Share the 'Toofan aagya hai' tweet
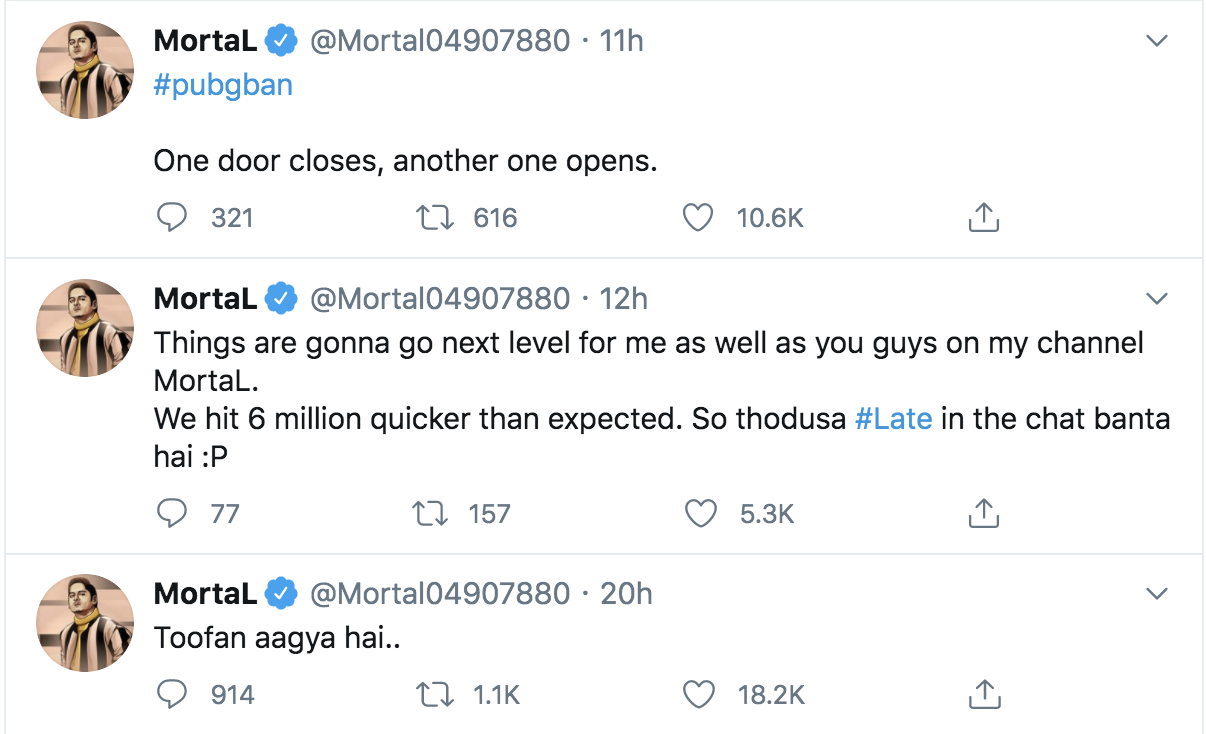1206x734 pixels. click(x=983, y=692)
